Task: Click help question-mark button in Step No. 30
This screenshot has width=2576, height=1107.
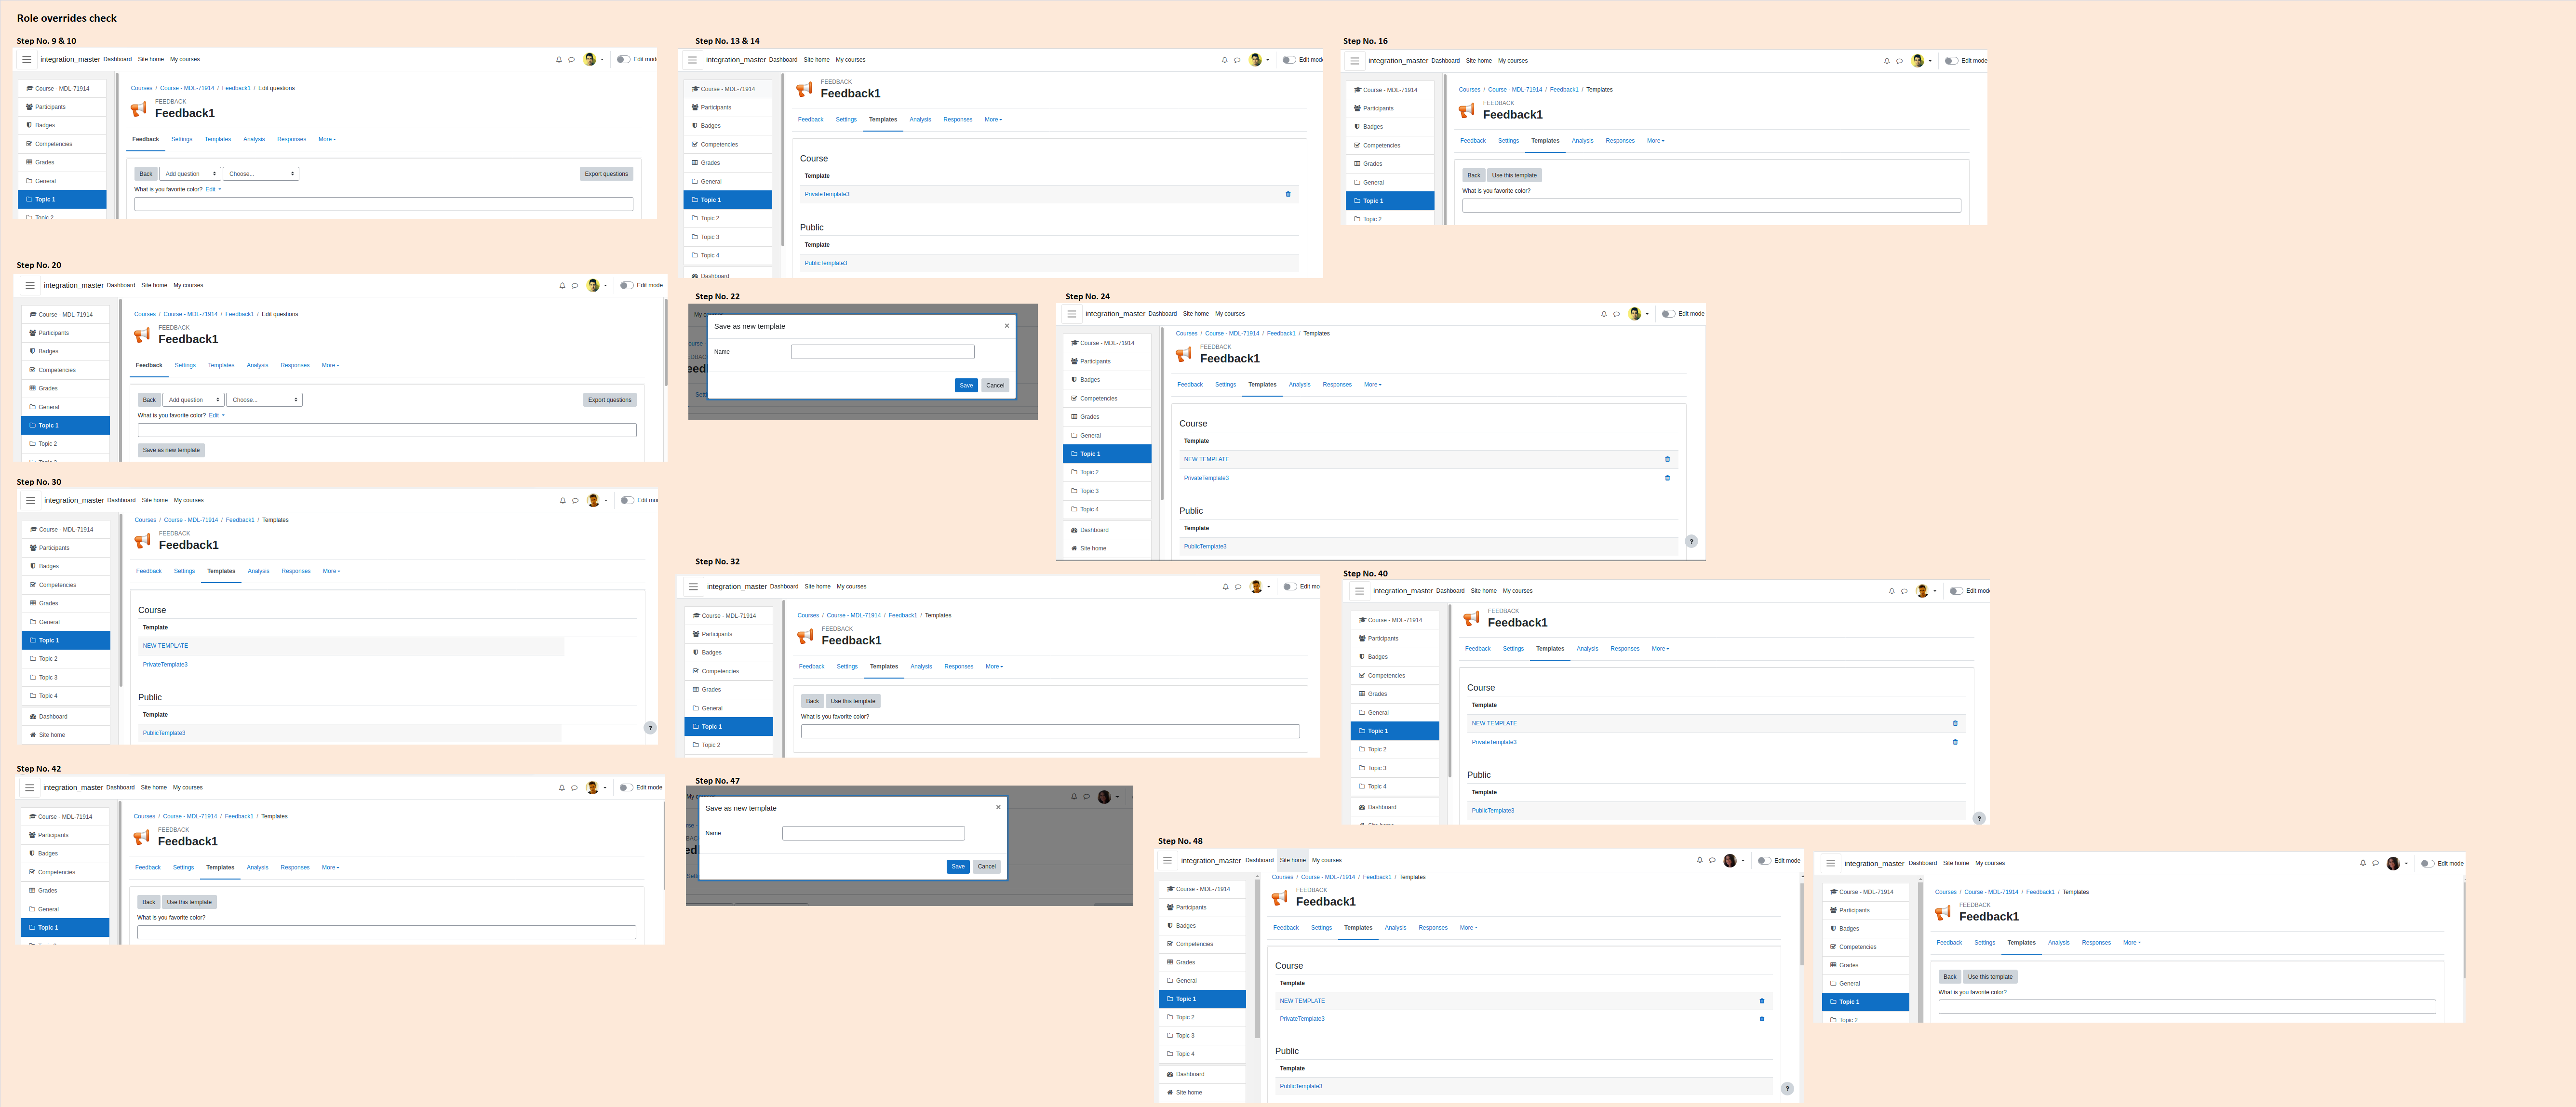Action: click(650, 728)
